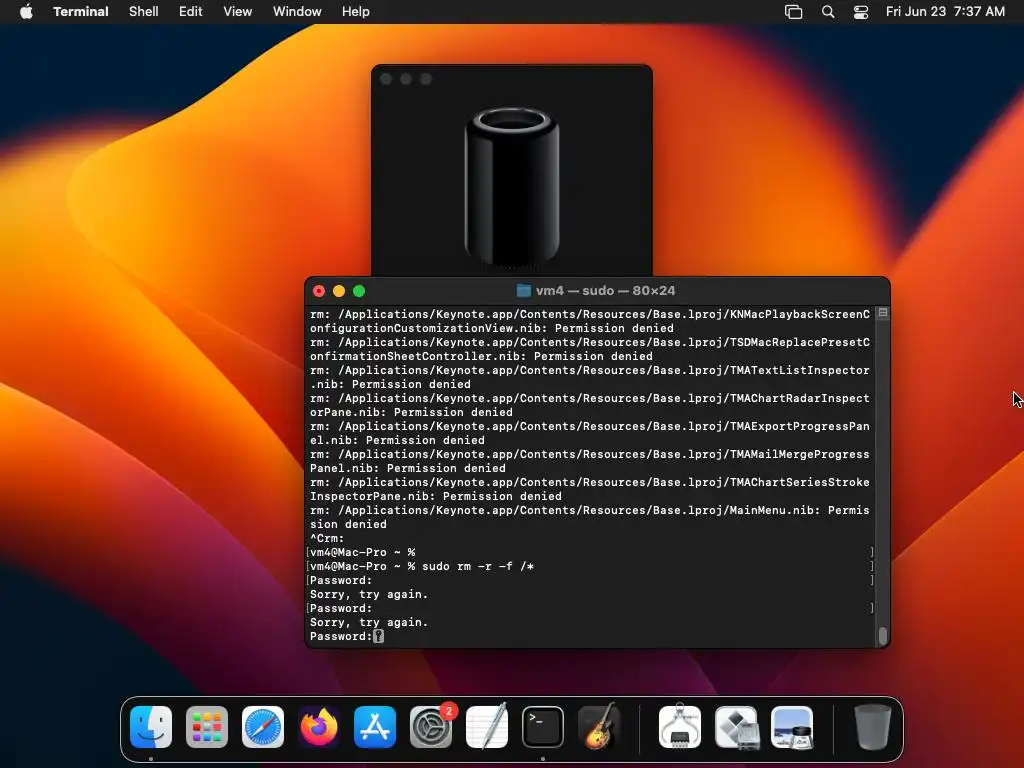Click the TMATextListInspector error line
Viewport: 1024px width, 768px height.
click(x=590, y=377)
